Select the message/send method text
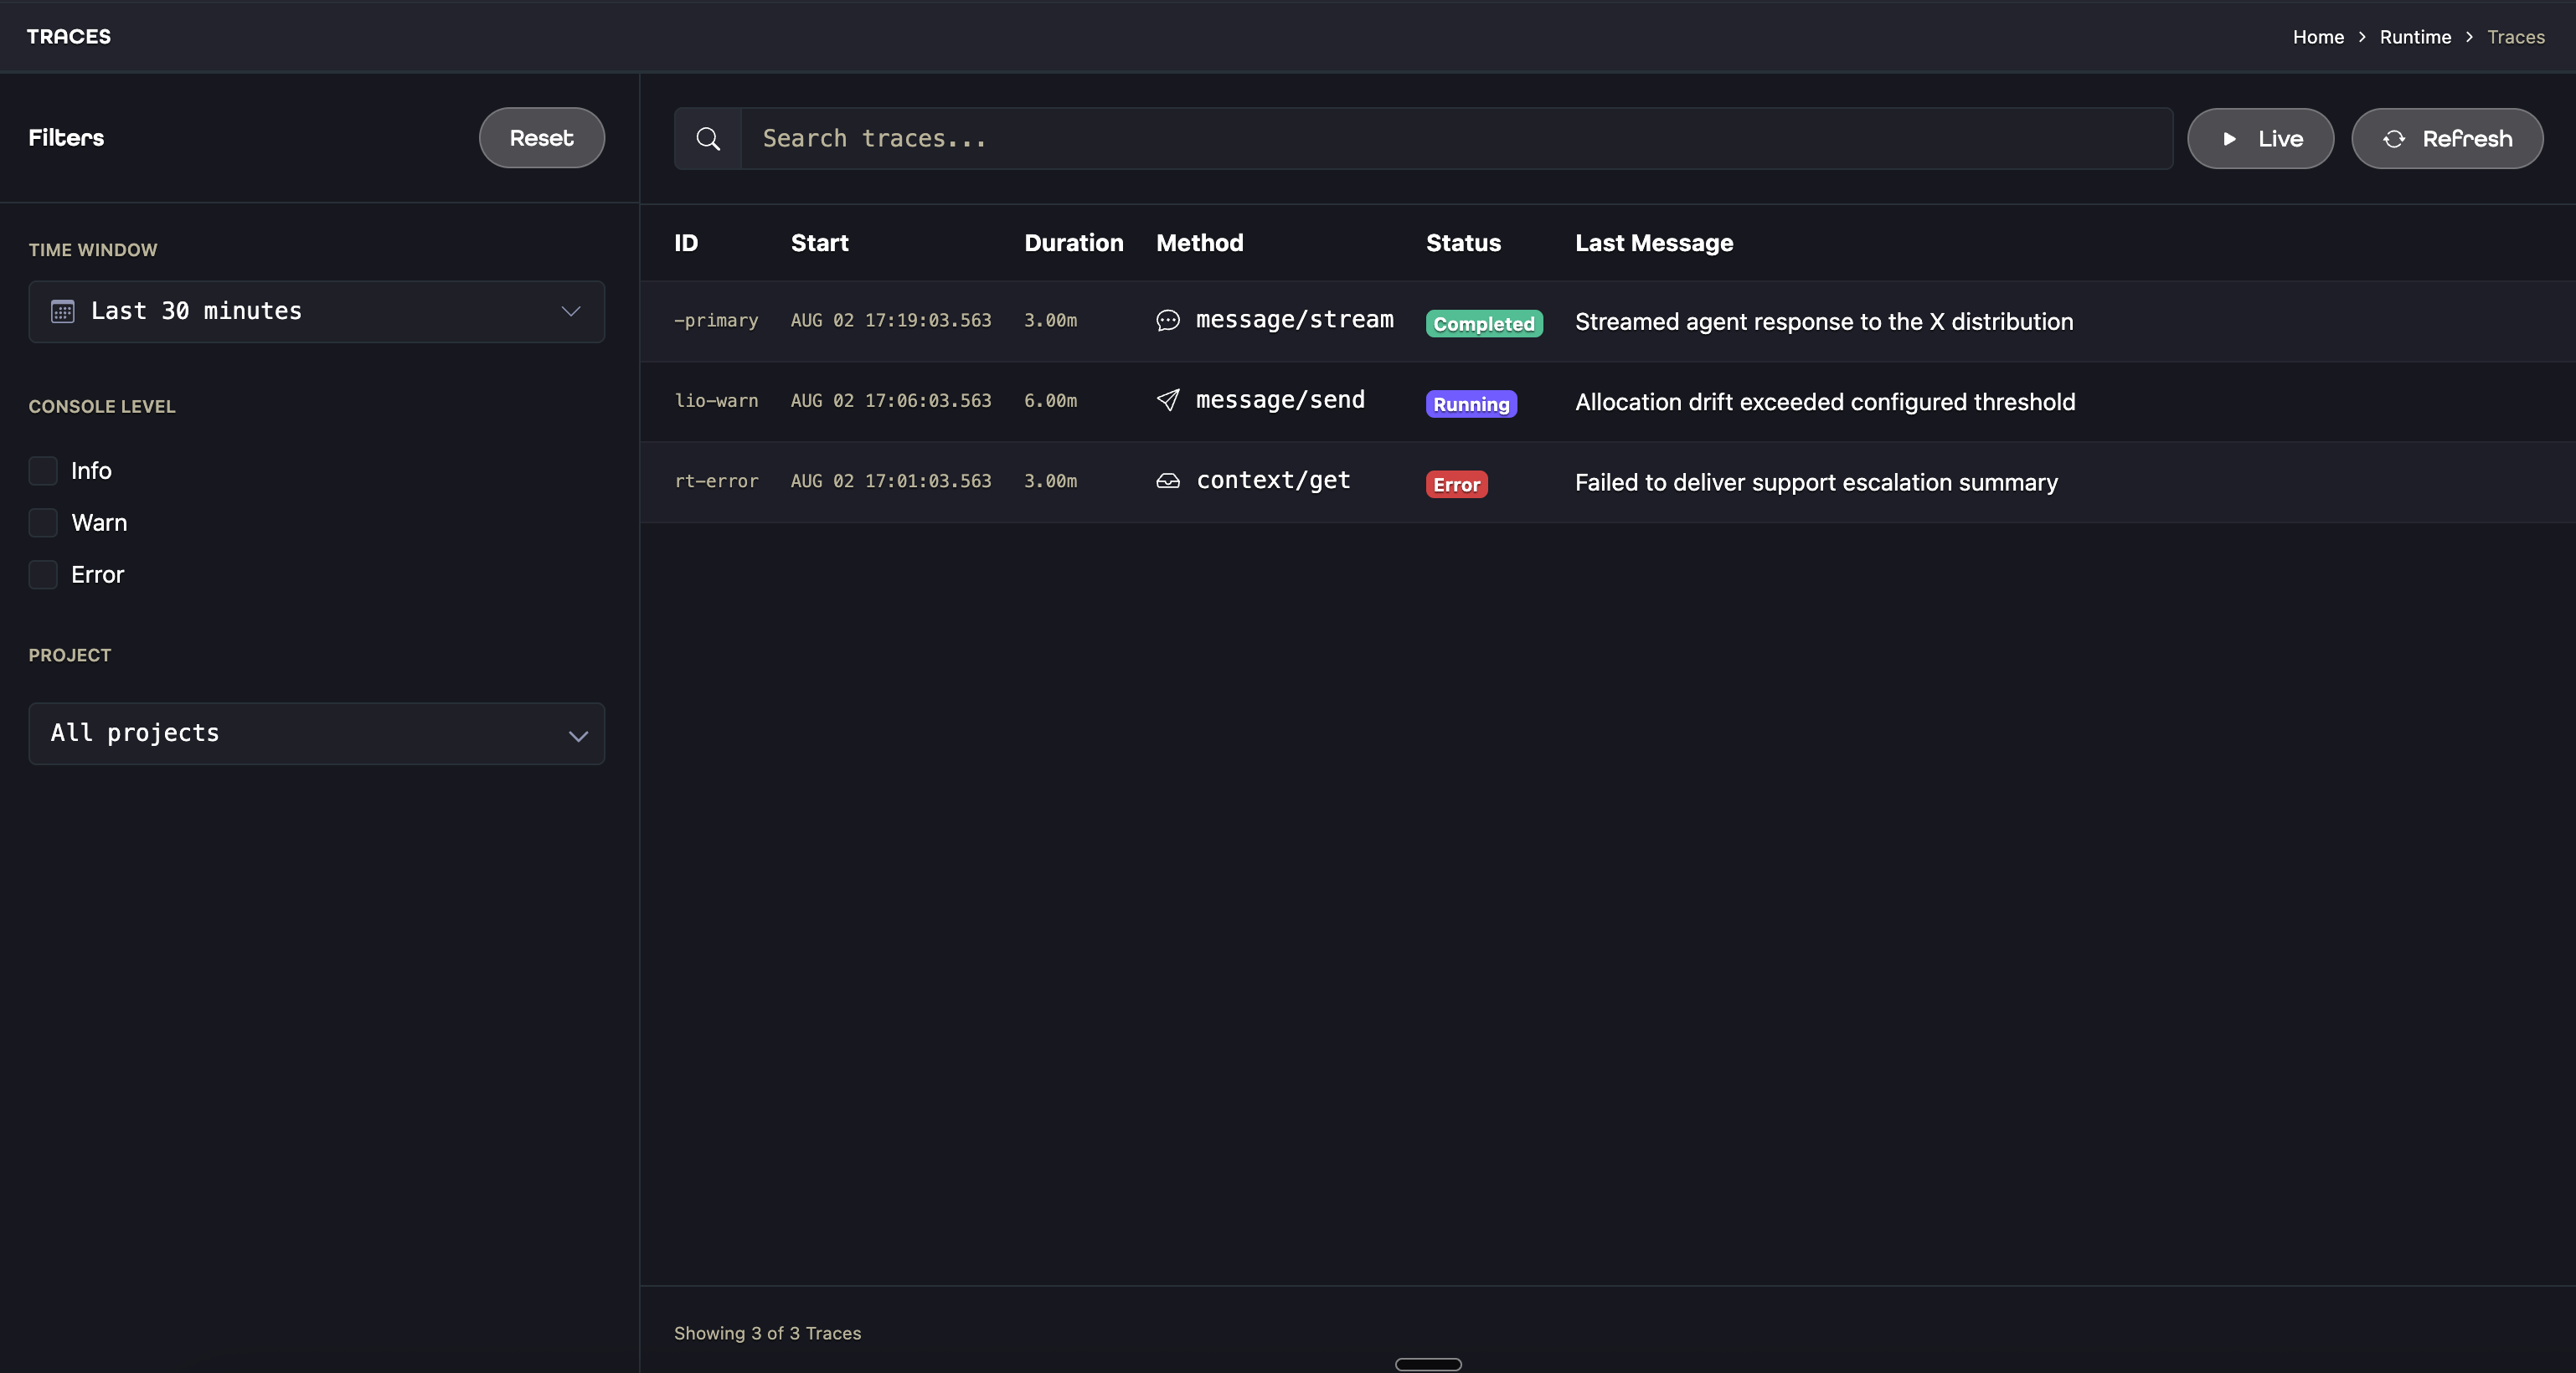This screenshot has width=2576, height=1373. point(1280,400)
